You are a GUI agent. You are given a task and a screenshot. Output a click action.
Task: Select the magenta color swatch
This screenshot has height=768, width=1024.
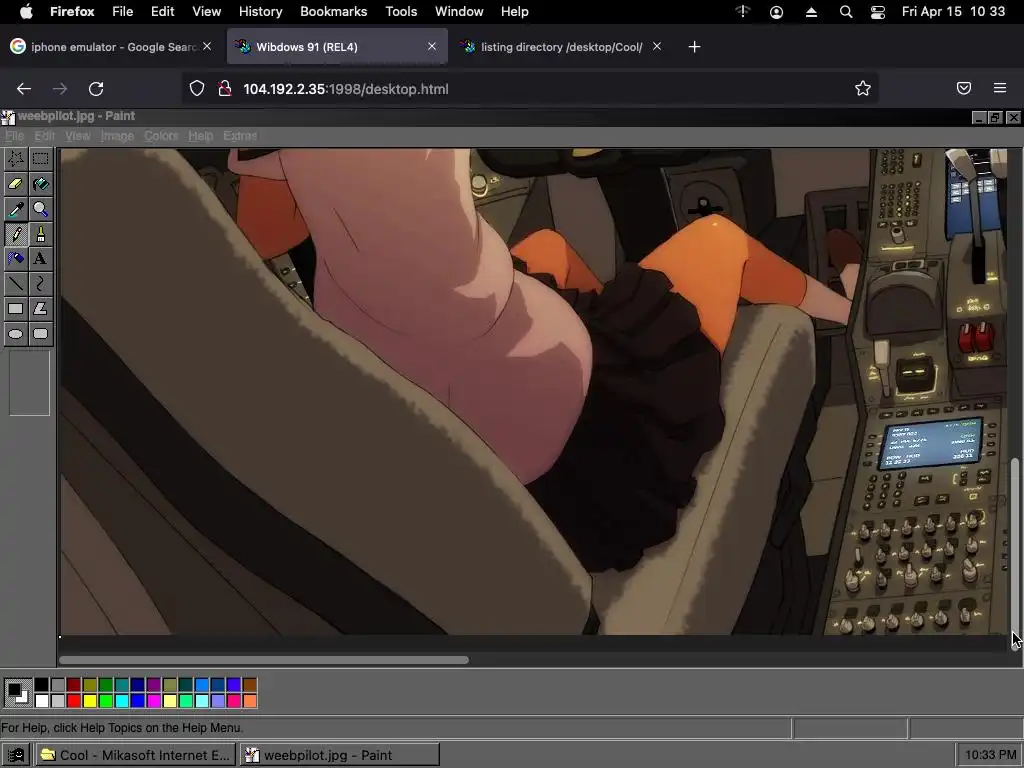coord(153,701)
